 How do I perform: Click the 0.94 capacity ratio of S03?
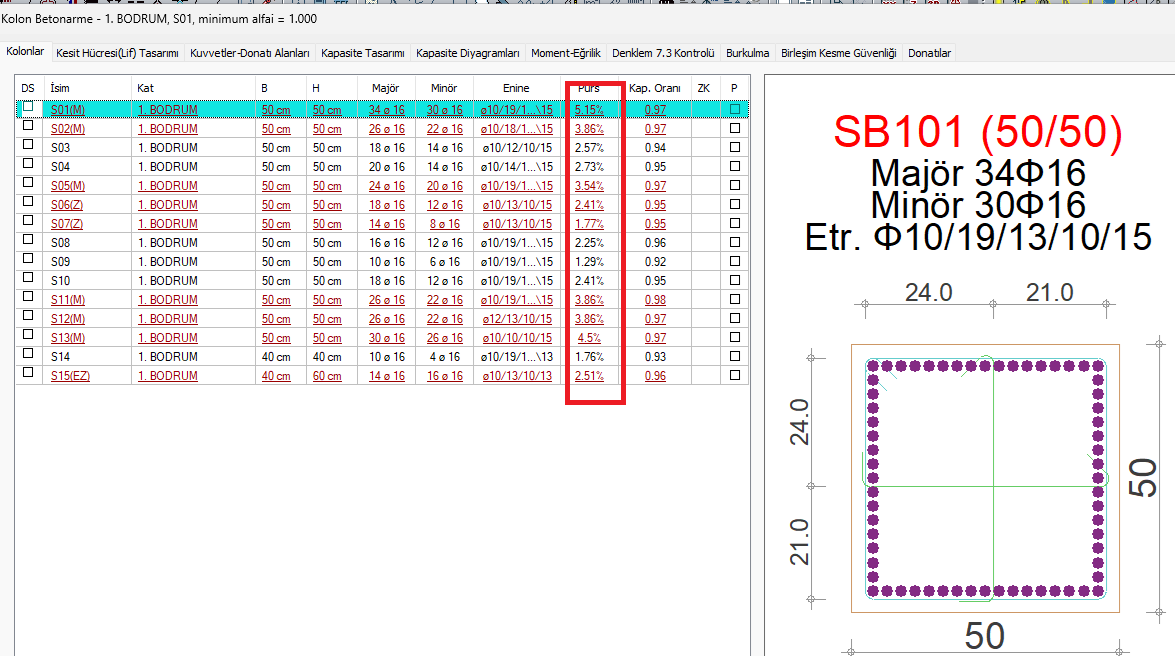point(655,148)
